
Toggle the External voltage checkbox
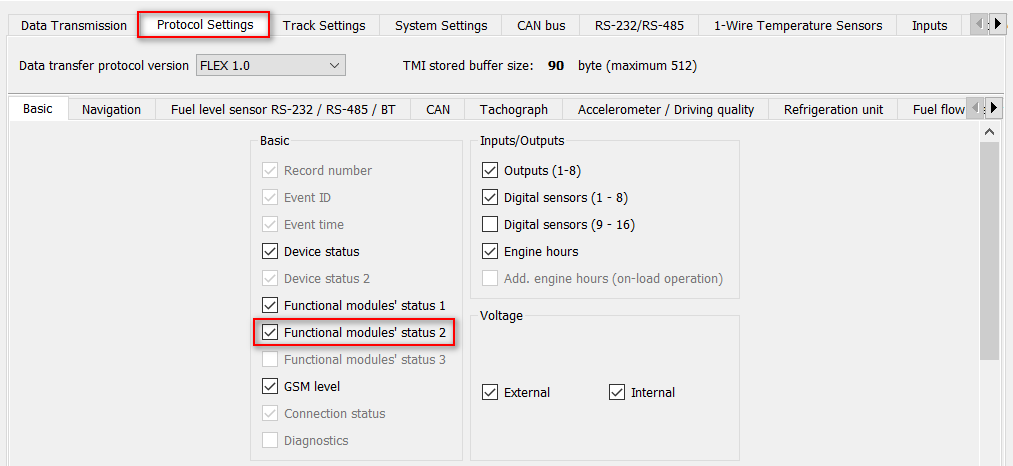[x=490, y=393]
